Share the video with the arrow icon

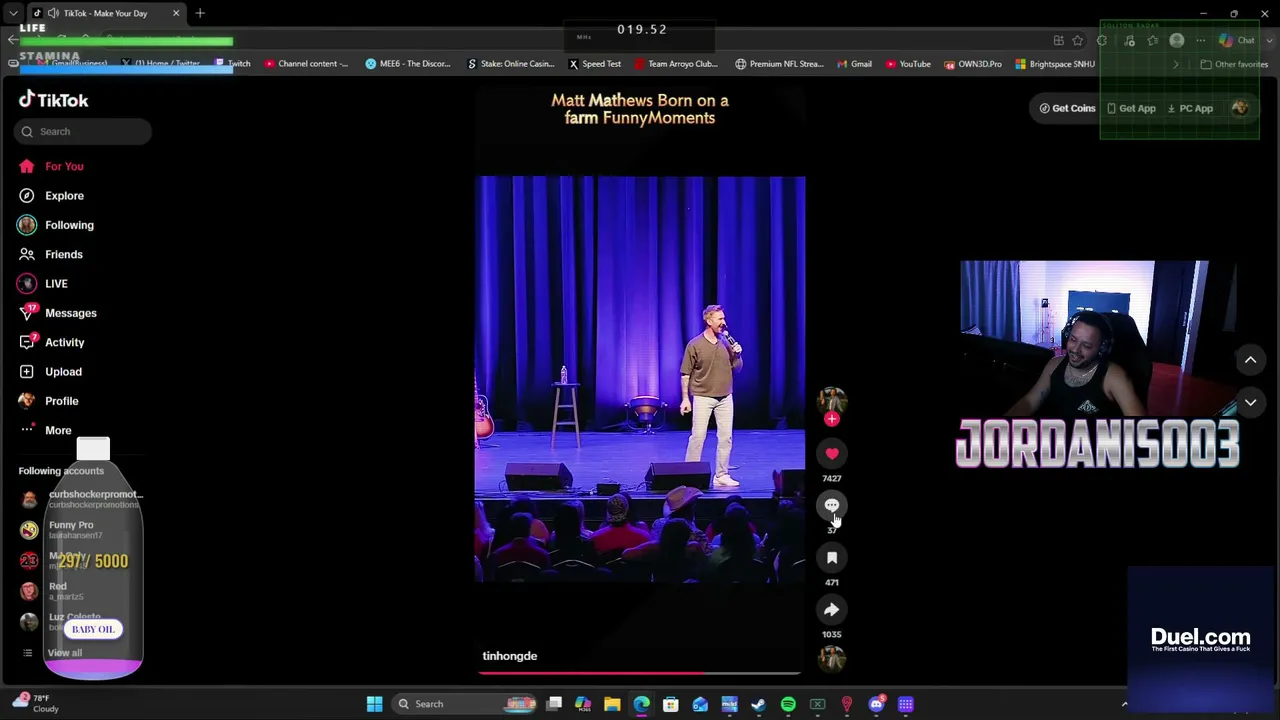832,610
